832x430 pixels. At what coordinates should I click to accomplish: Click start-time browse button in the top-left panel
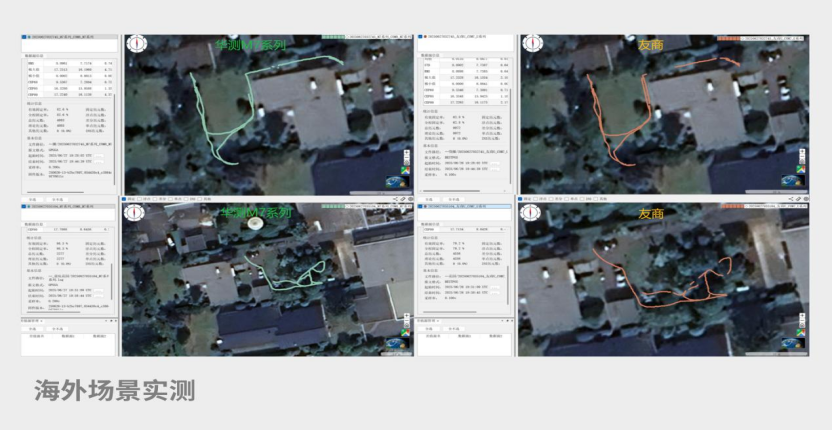click(x=99, y=156)
